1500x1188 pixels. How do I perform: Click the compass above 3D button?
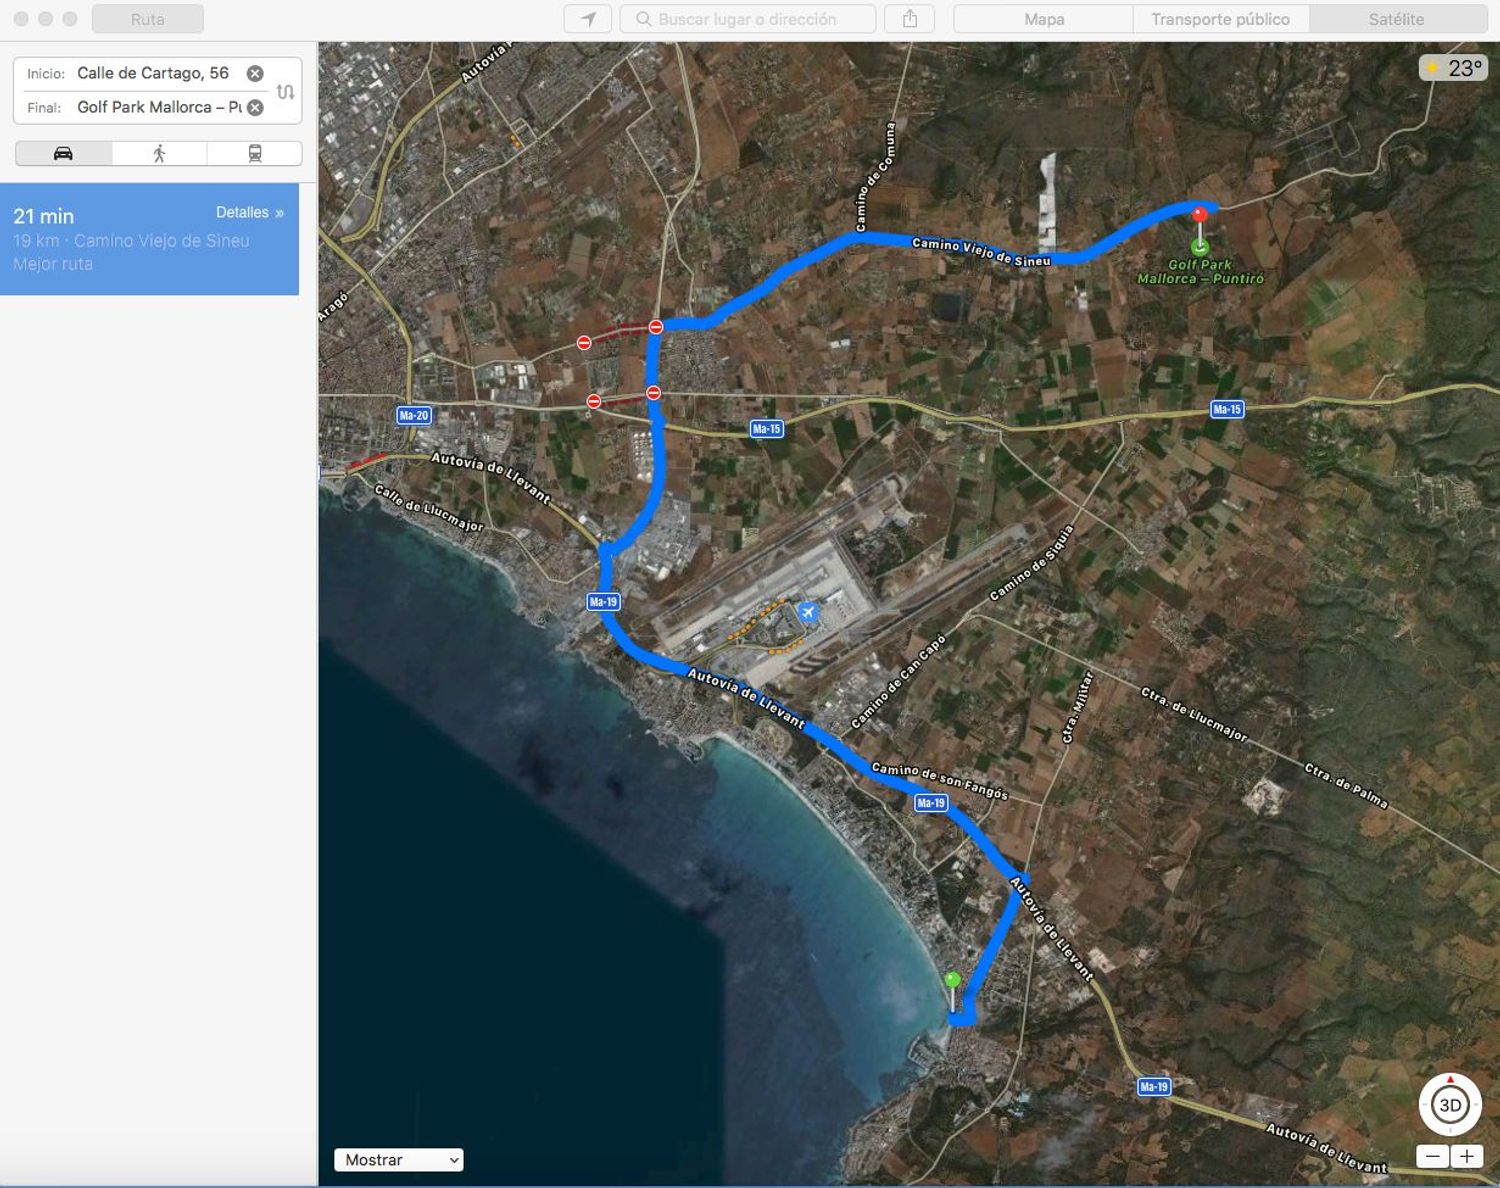1450,1080
